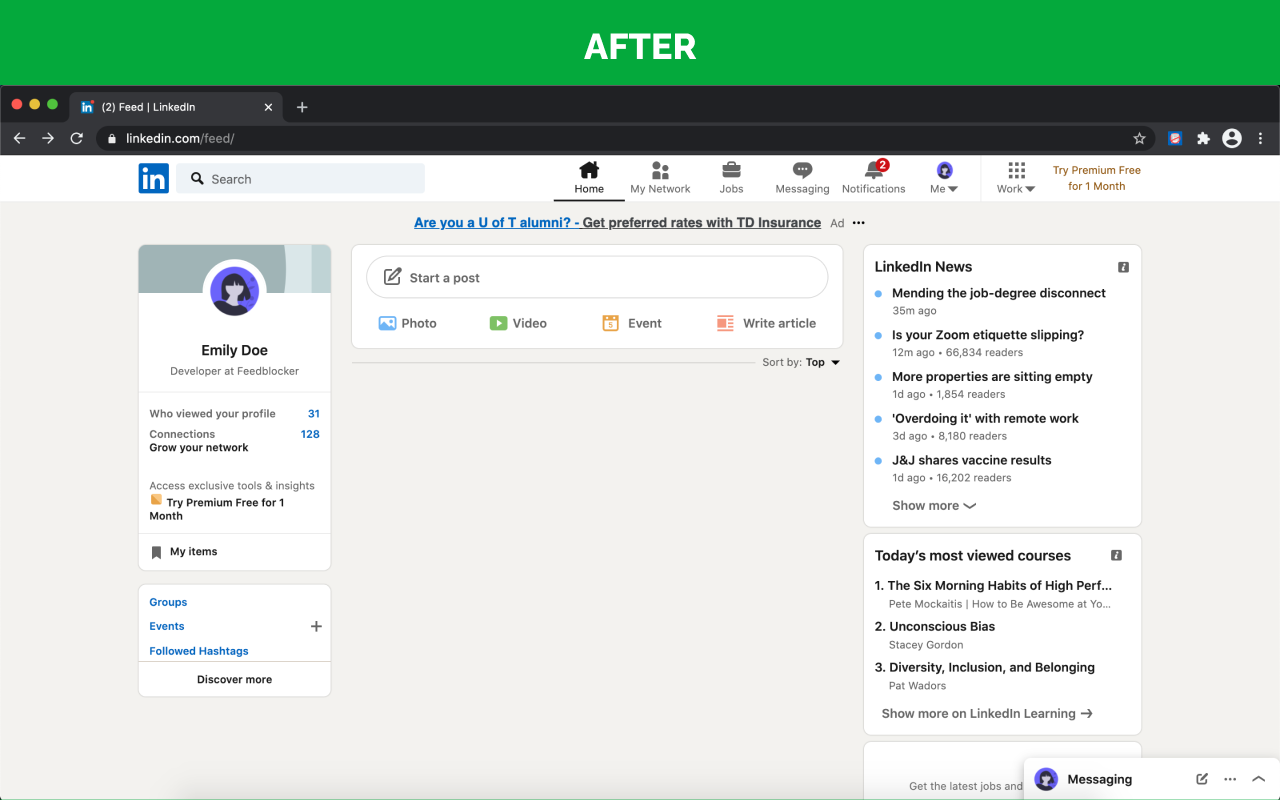Open the Me profile dropdown
The height and width of the screenshot is (800, 1280).
click(x=944, y=178)
